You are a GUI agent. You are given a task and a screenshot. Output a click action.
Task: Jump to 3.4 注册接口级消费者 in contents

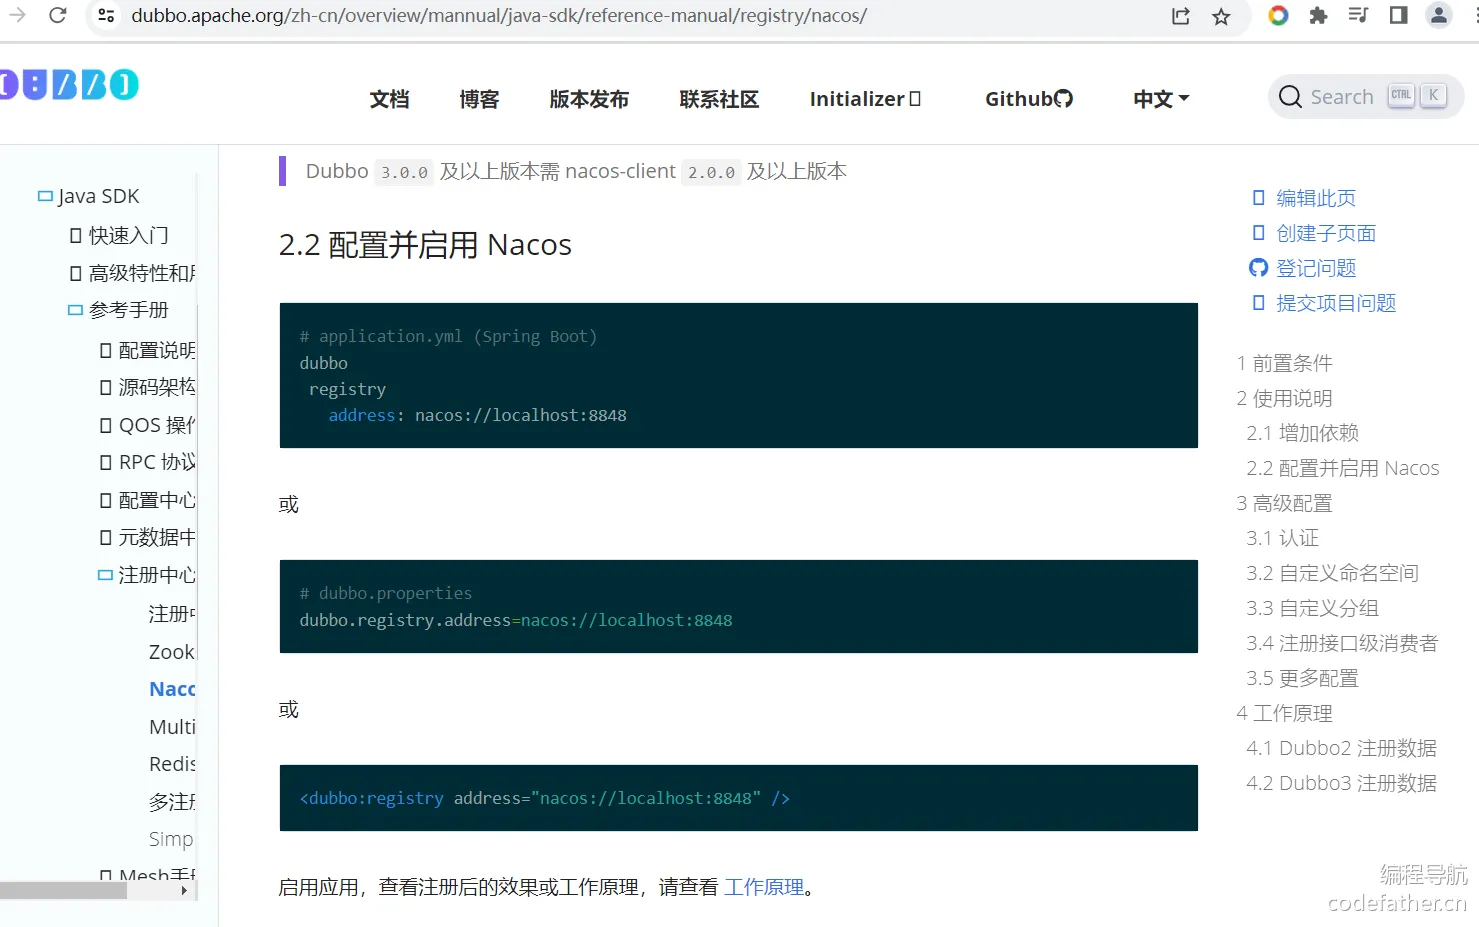click(1343, 643)
